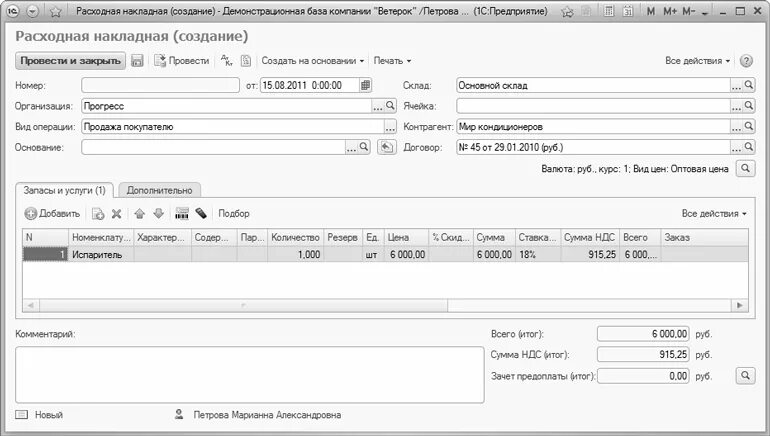Open selection list for Основание with ellipsis

(352, 148)
